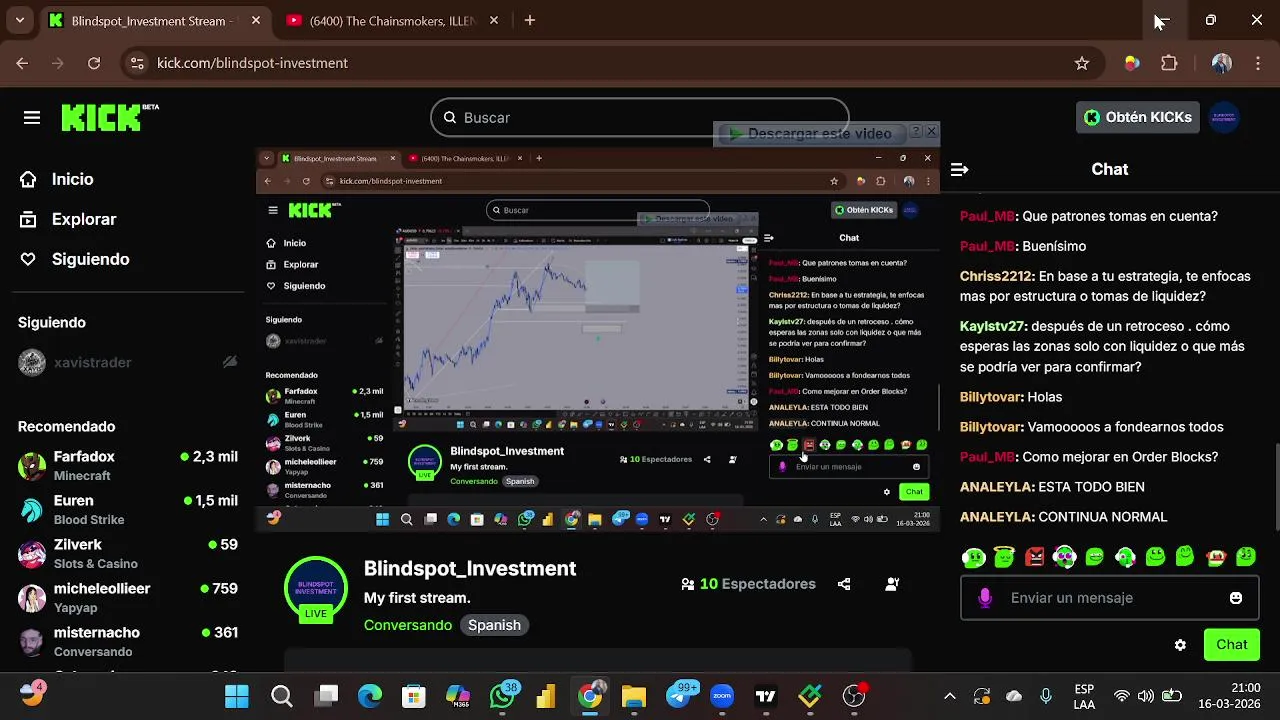This screenshot has width=1280, height=720.
Task: Open the Windows Start menu
Action: click(237, 696)
